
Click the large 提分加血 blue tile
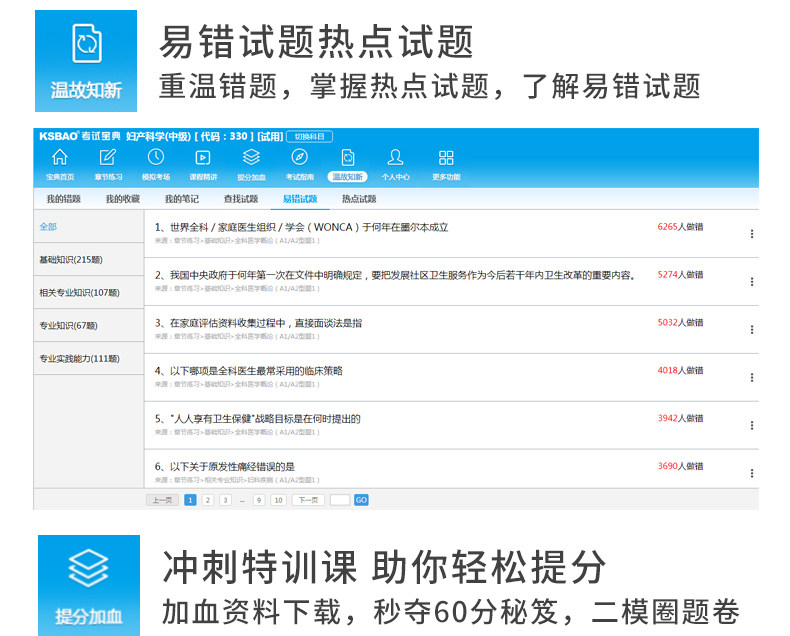point(89,585)
